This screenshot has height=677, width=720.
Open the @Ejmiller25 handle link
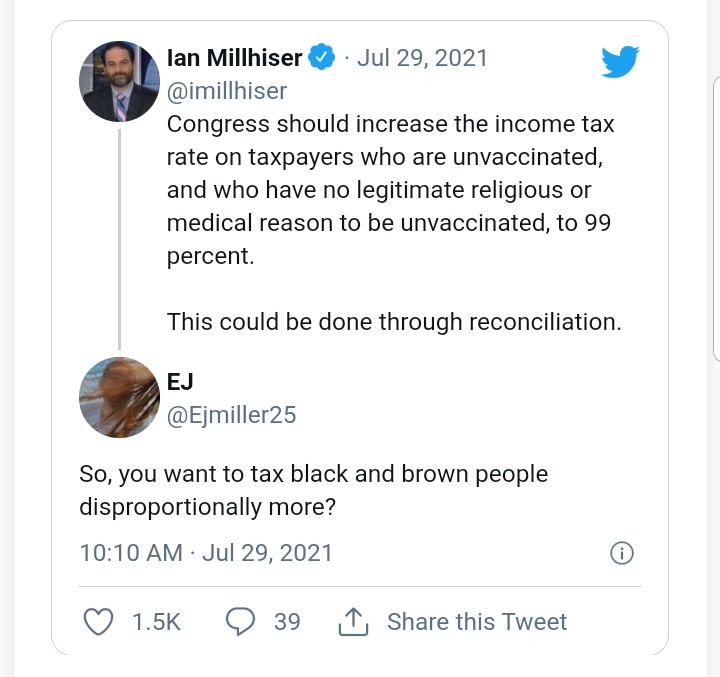(x=231, y=414)
